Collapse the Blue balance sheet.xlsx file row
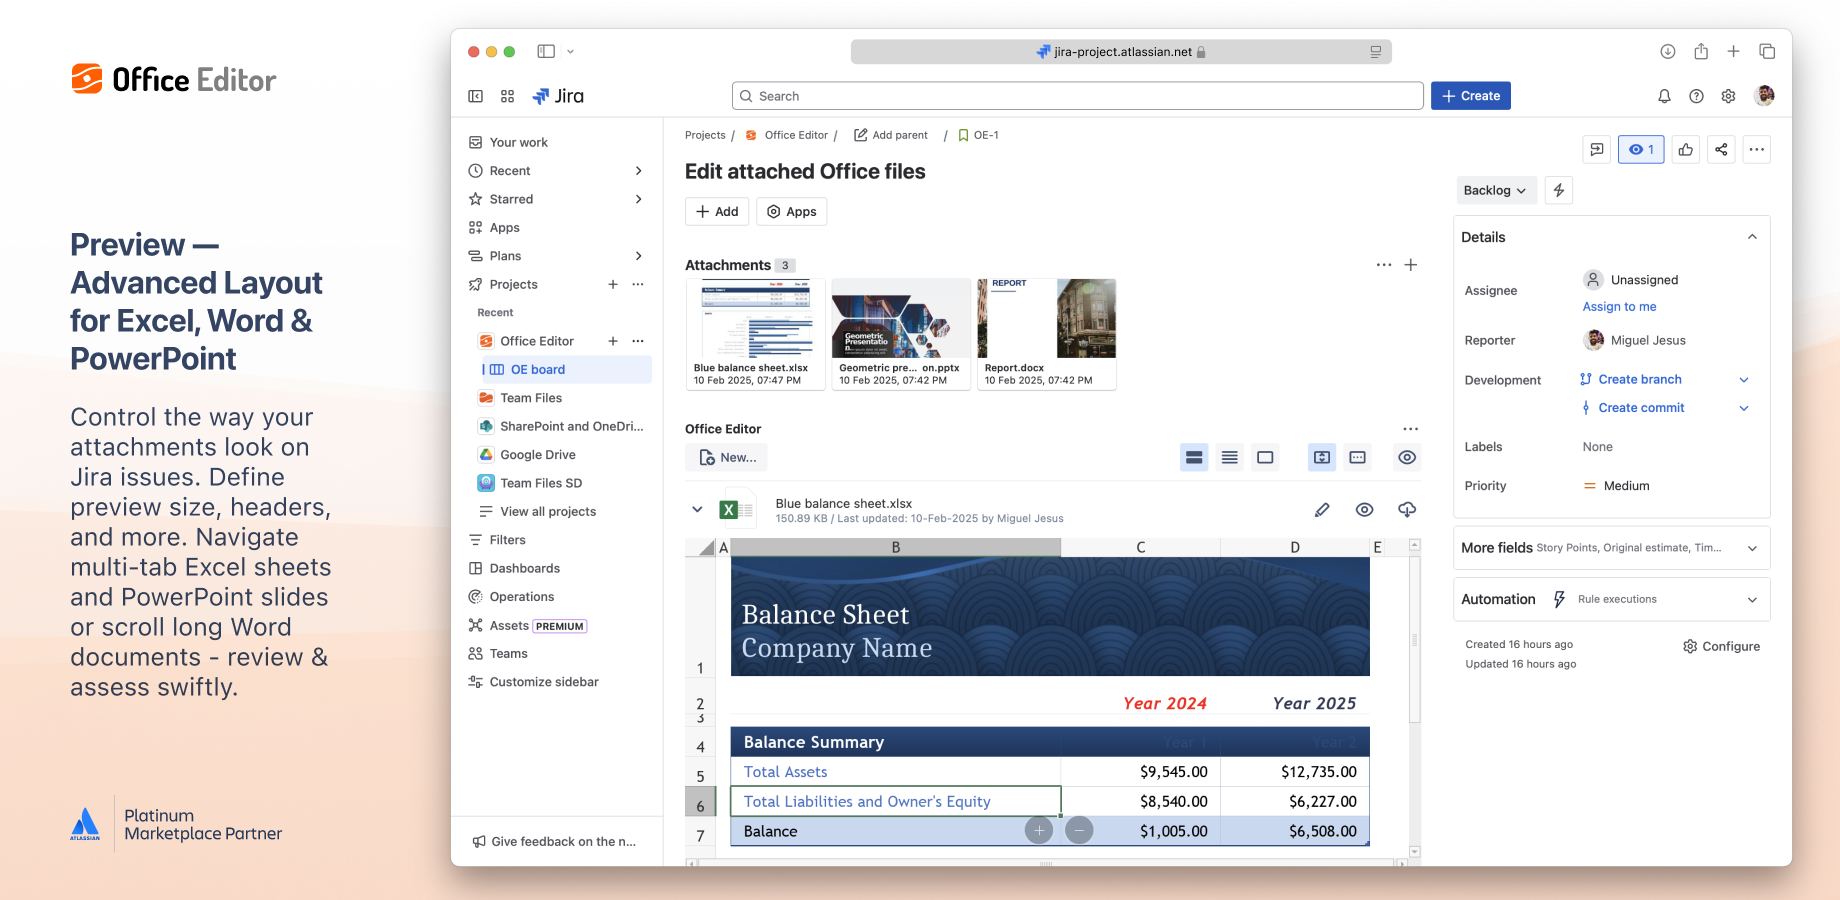 tap(697, 510)
